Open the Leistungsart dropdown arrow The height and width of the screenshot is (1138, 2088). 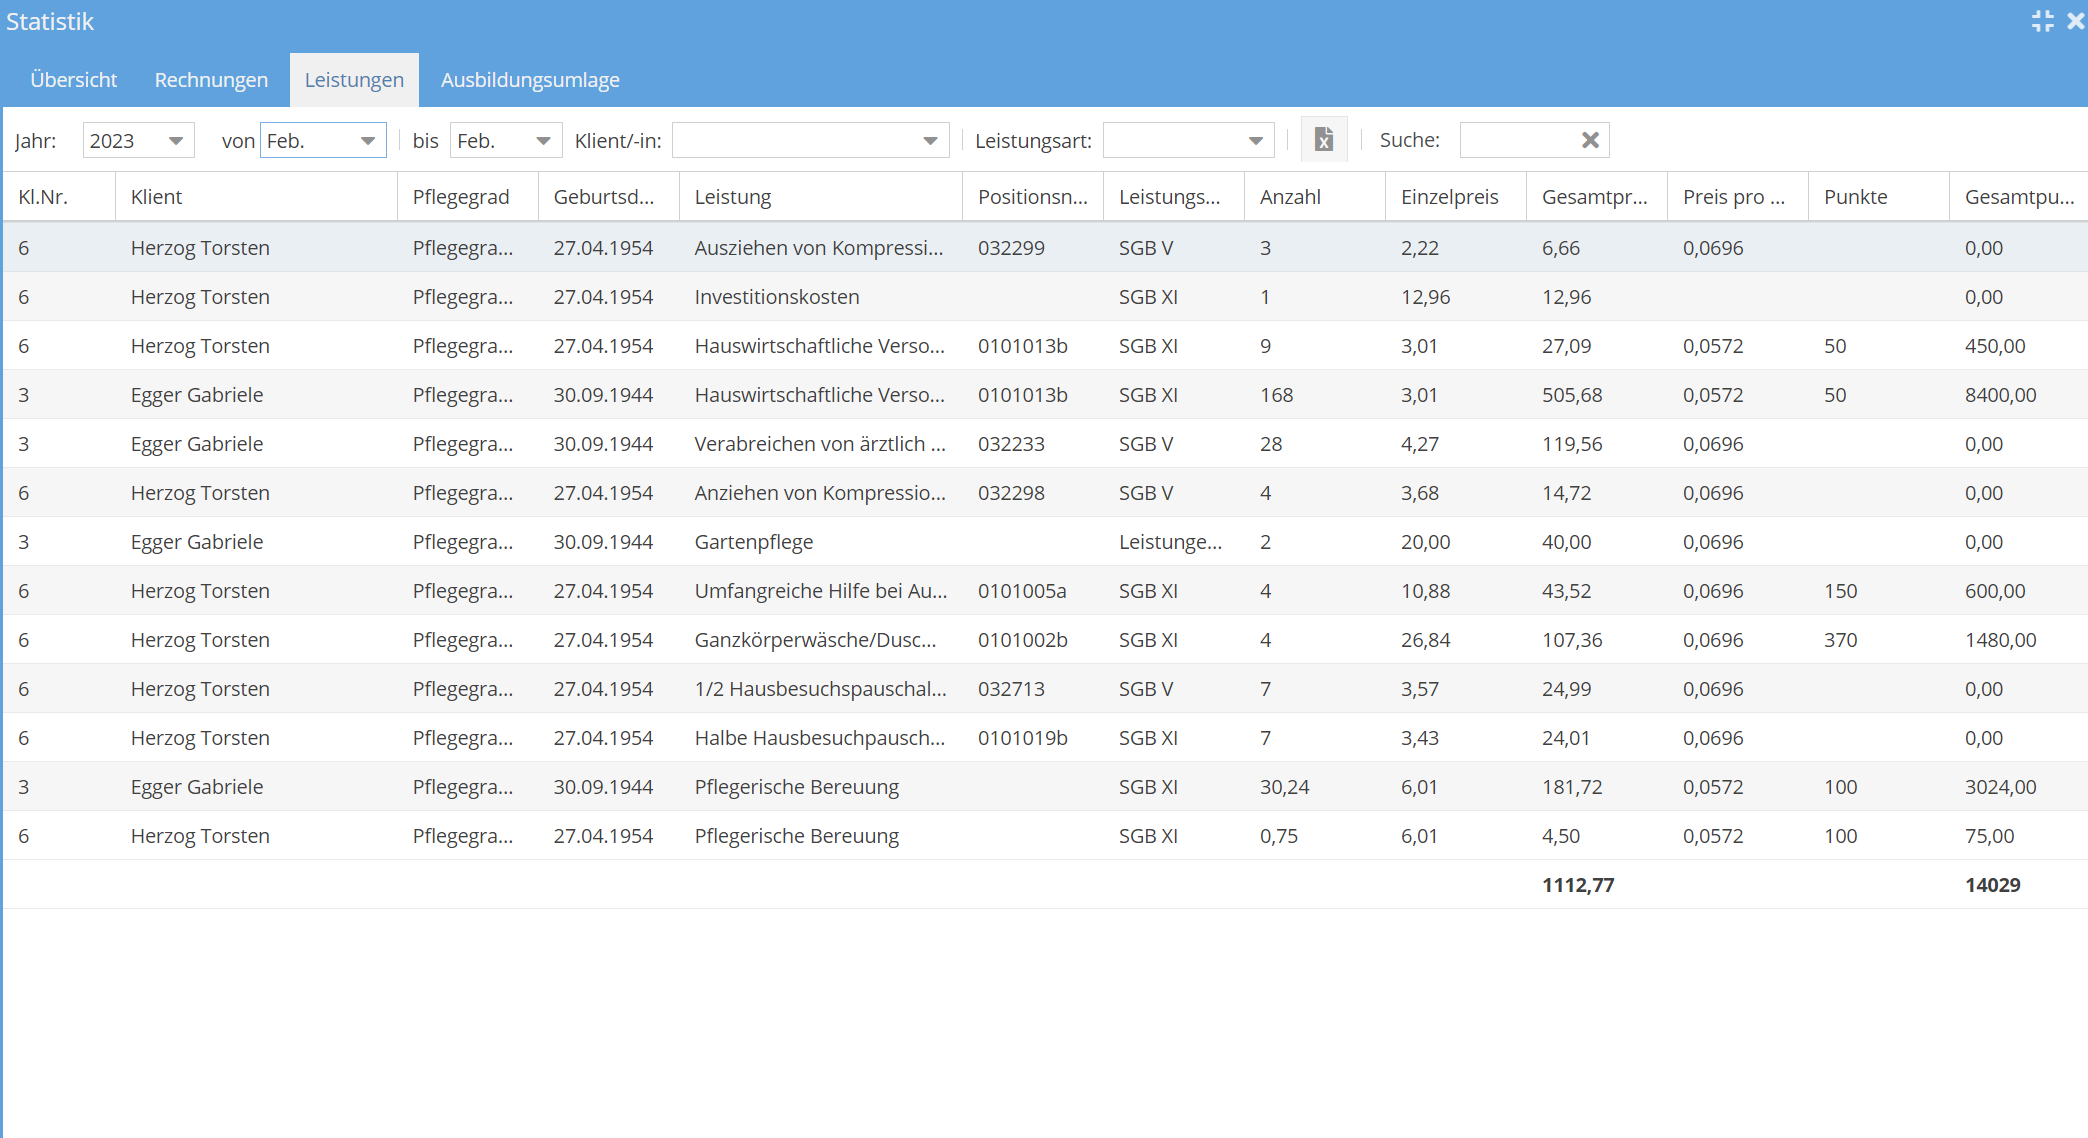pos(1256,141)
